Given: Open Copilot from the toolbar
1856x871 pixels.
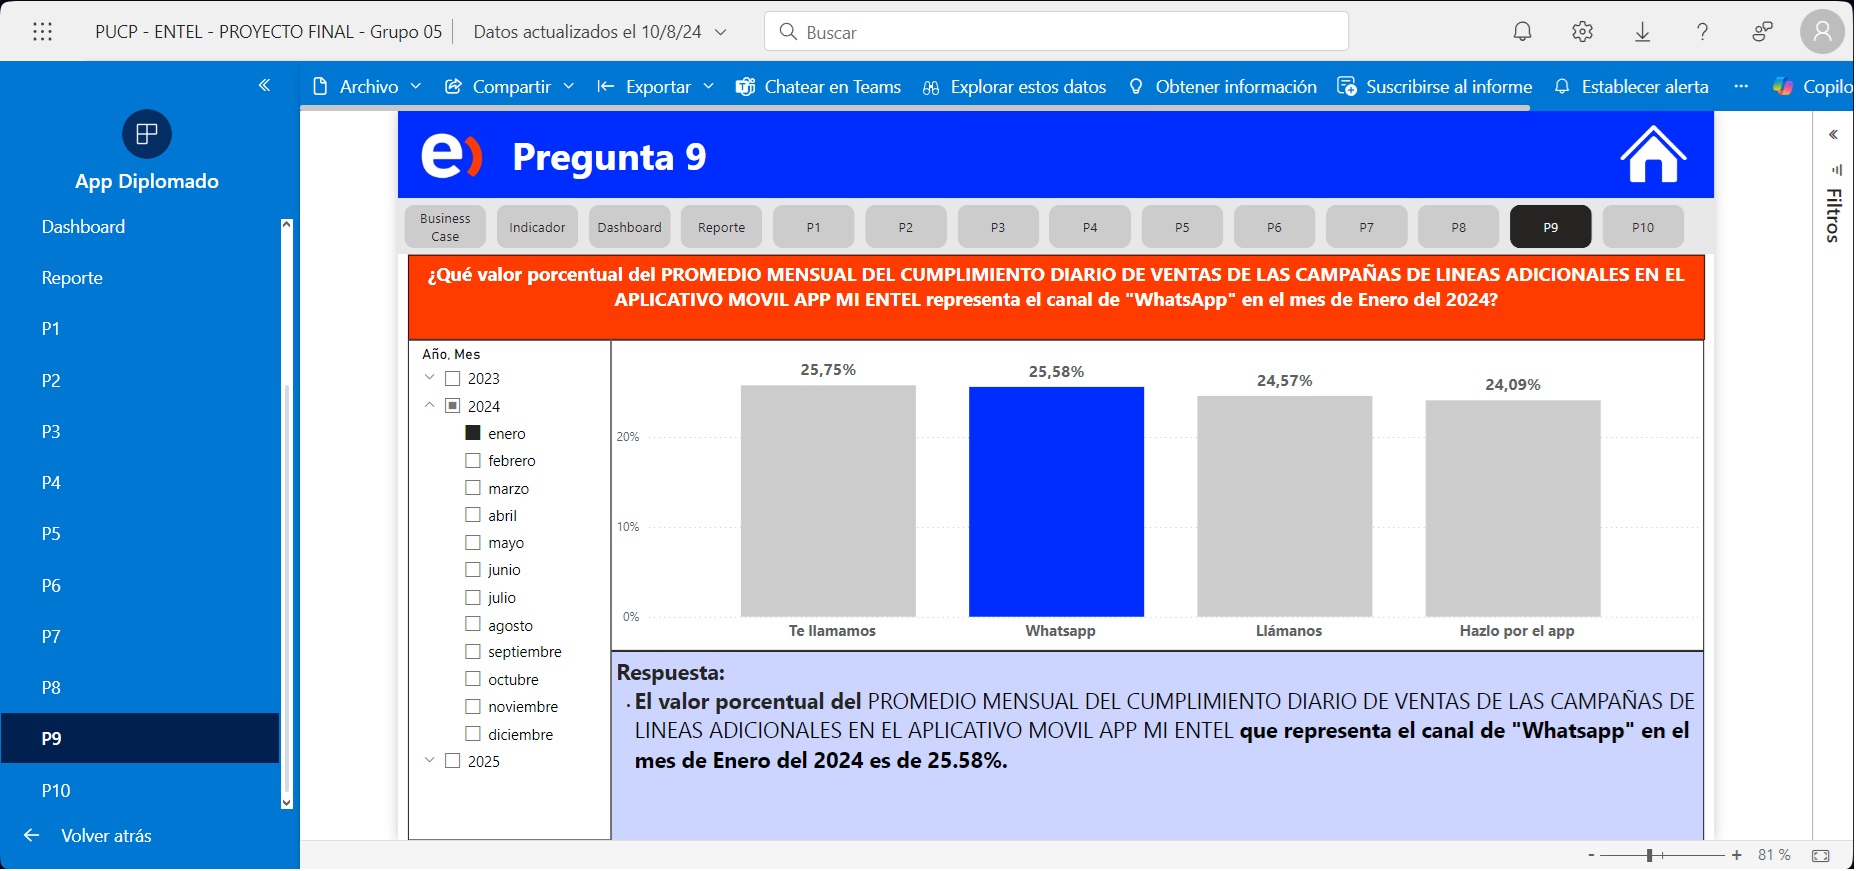Looking at the screenshot, I should (1814, 87).
